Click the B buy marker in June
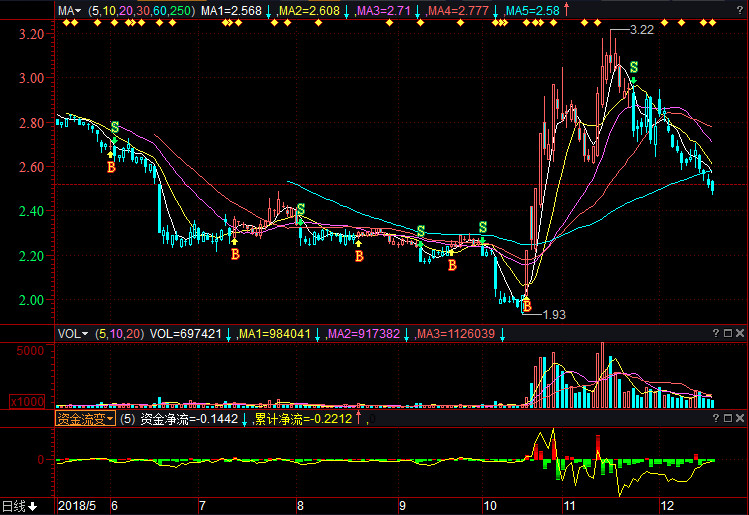 tap(111, 167)
